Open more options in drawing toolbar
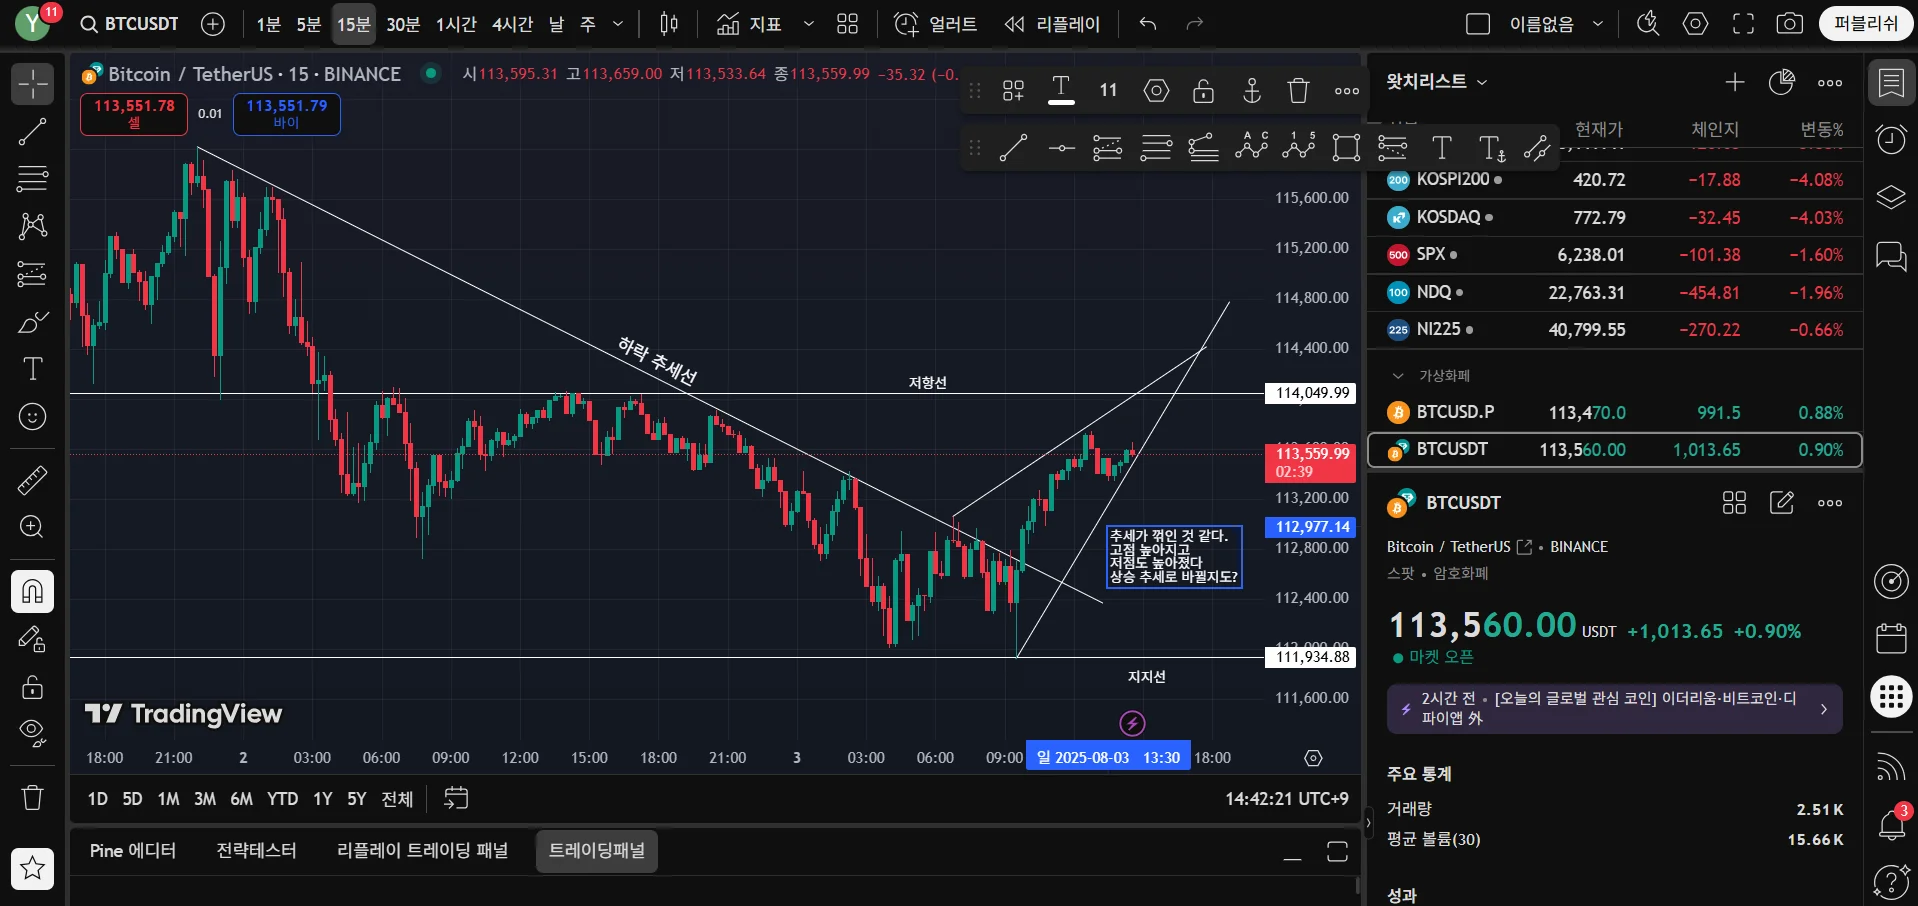The width and height of the screenshot is (1918, 906). pos(1347,91)
